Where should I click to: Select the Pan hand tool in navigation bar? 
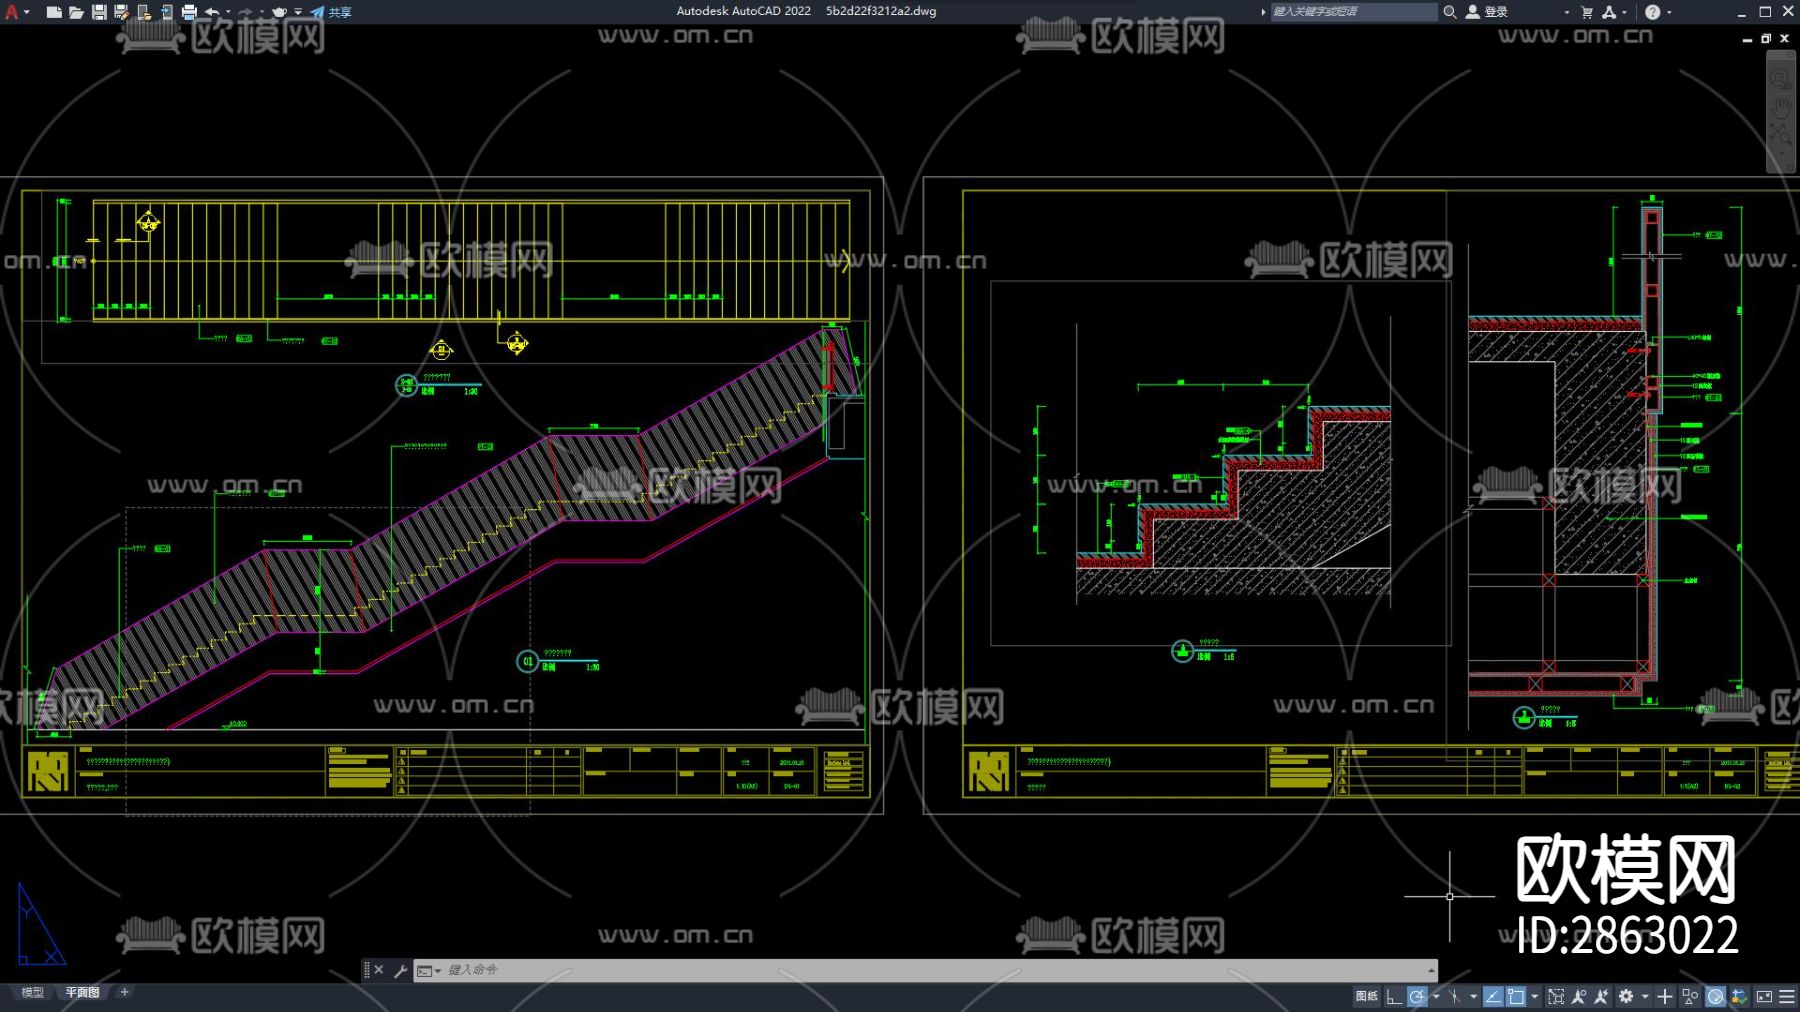[1781, 106]
